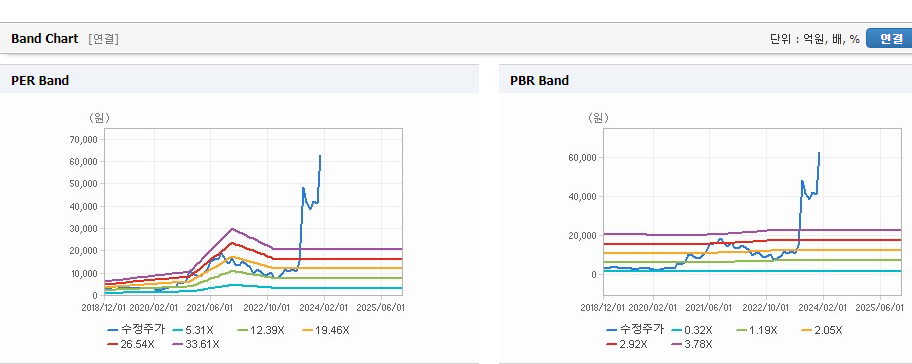
Task: Toggle the 2.05X legend series
Action: click(822, 330)
